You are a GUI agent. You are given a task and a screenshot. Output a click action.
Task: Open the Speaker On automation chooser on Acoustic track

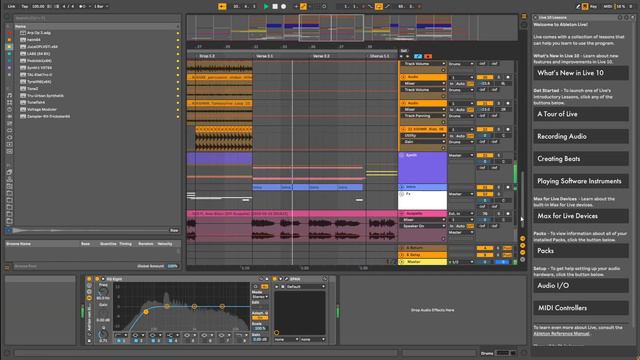pyautogui.click(x=423, y=226)
